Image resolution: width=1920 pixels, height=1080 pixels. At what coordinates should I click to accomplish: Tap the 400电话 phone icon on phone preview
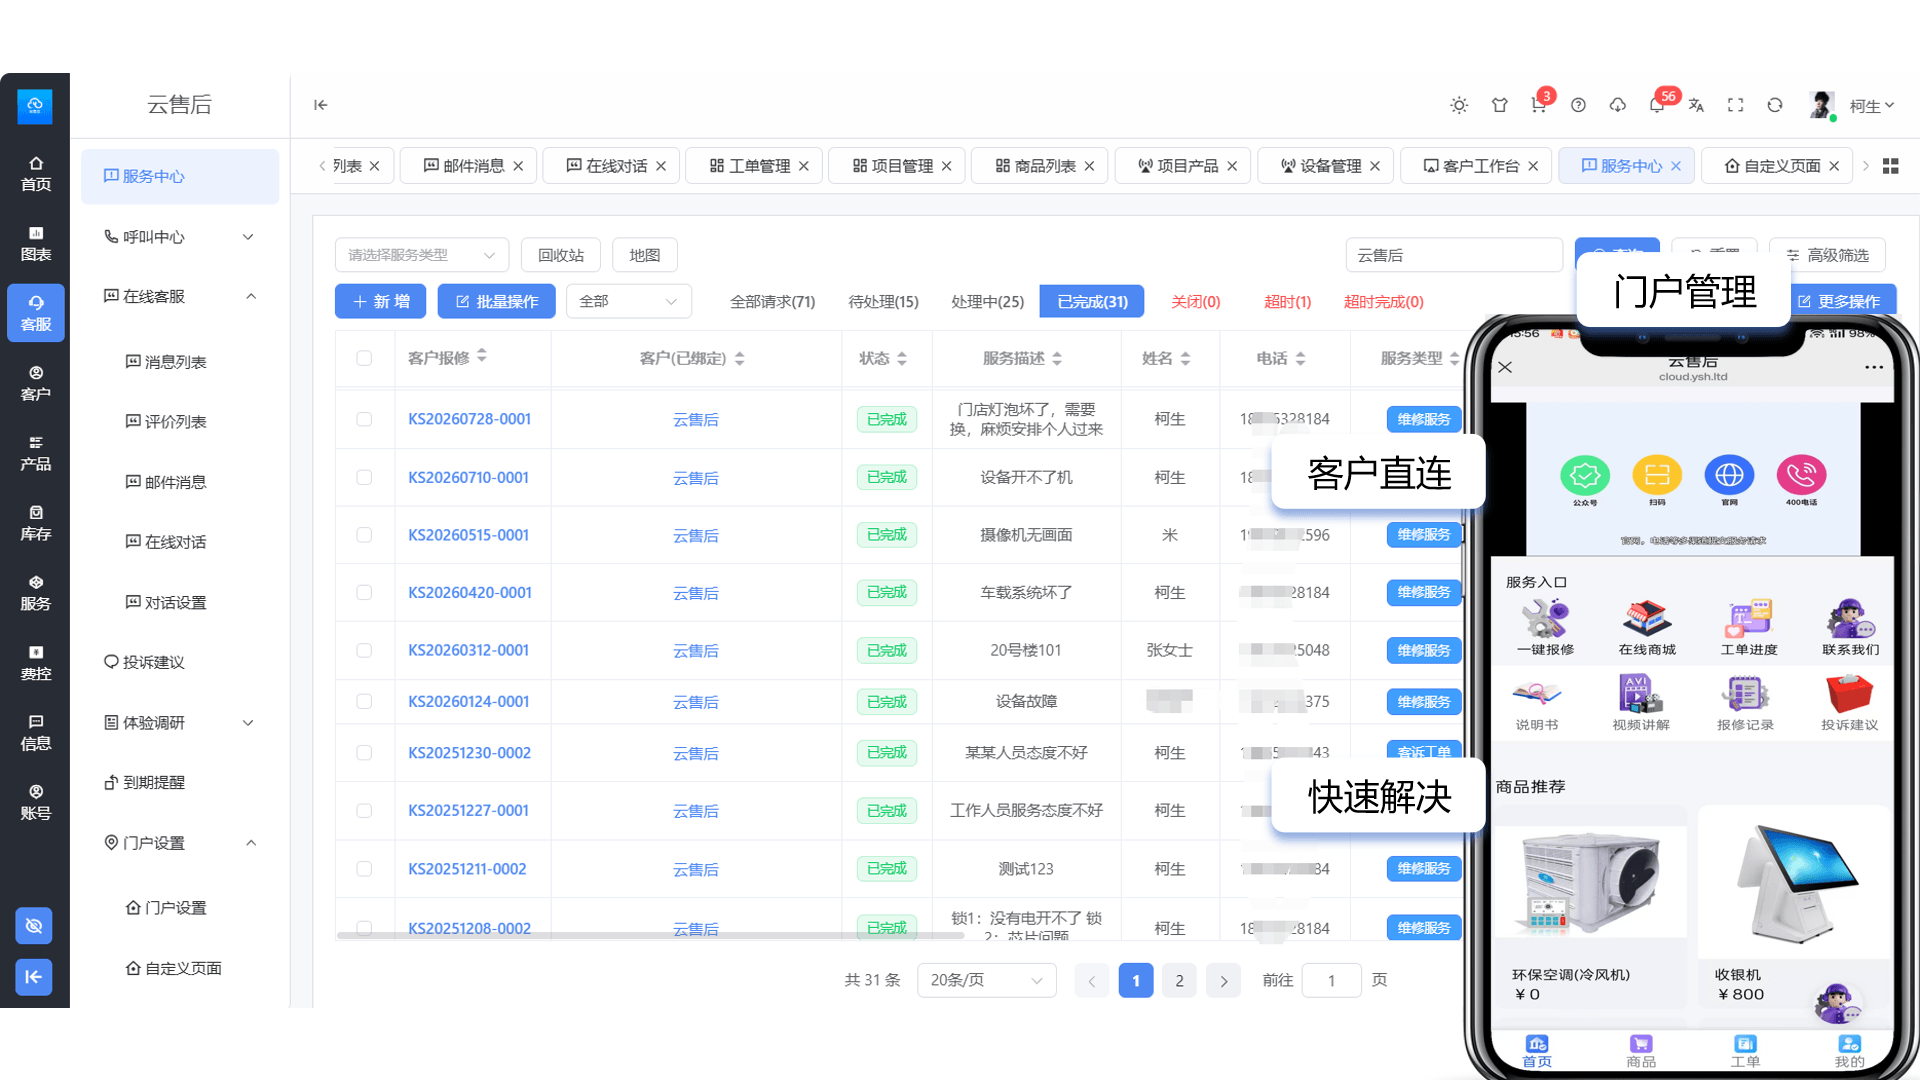coord(1801,475)
